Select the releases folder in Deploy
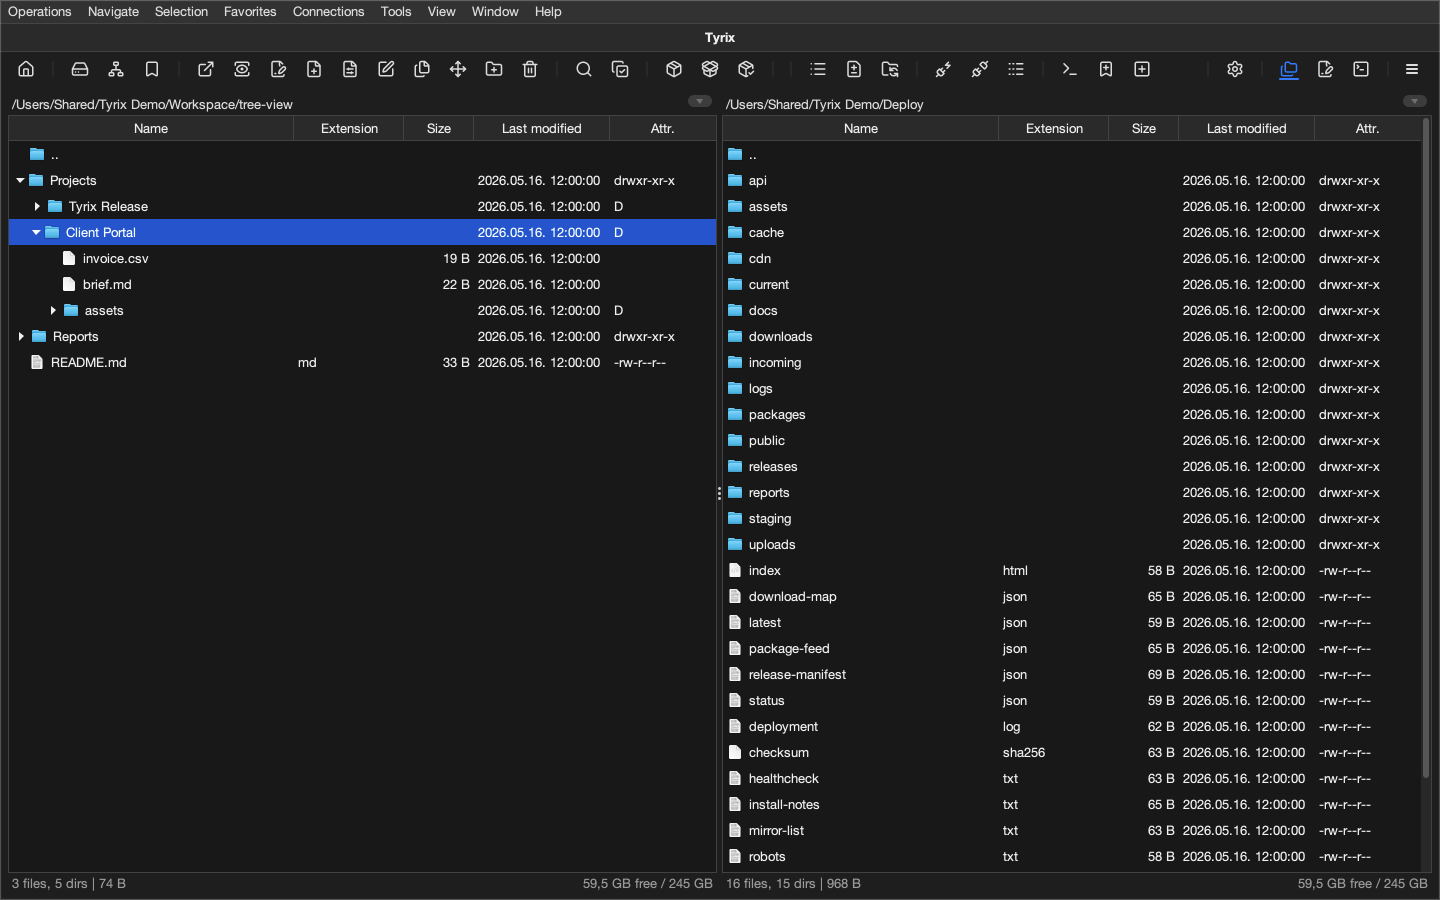The width and height of the screenshot is (1440, 900). point(1071,466)
